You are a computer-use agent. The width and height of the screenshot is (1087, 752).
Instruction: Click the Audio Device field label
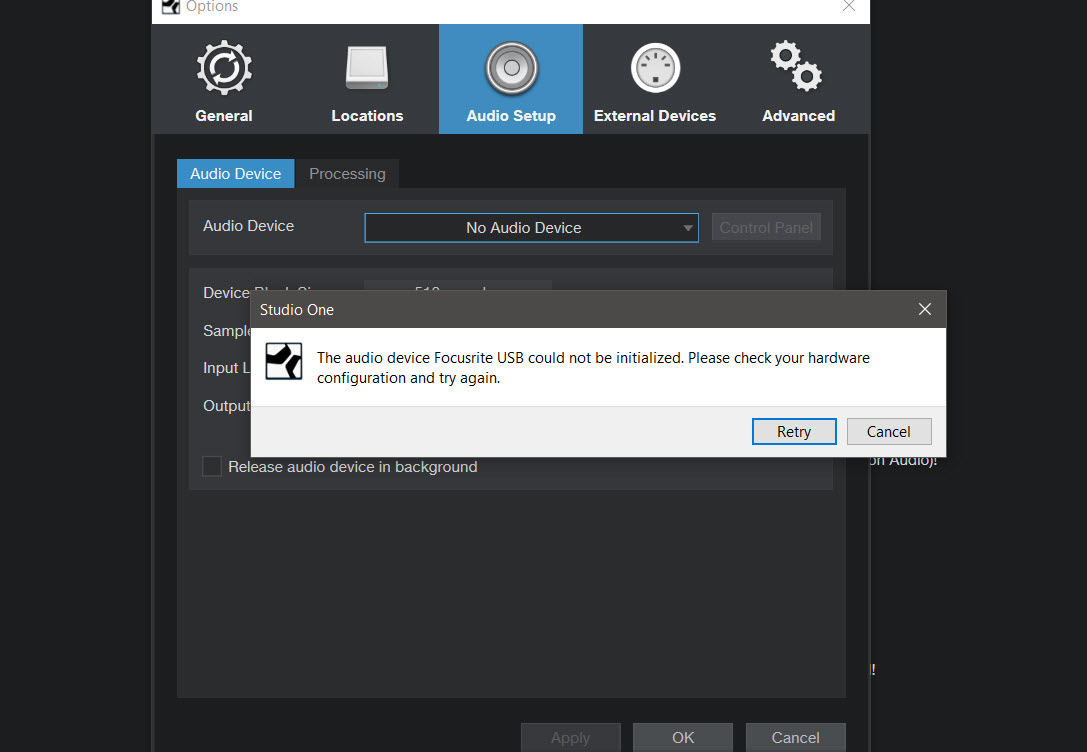248,226
